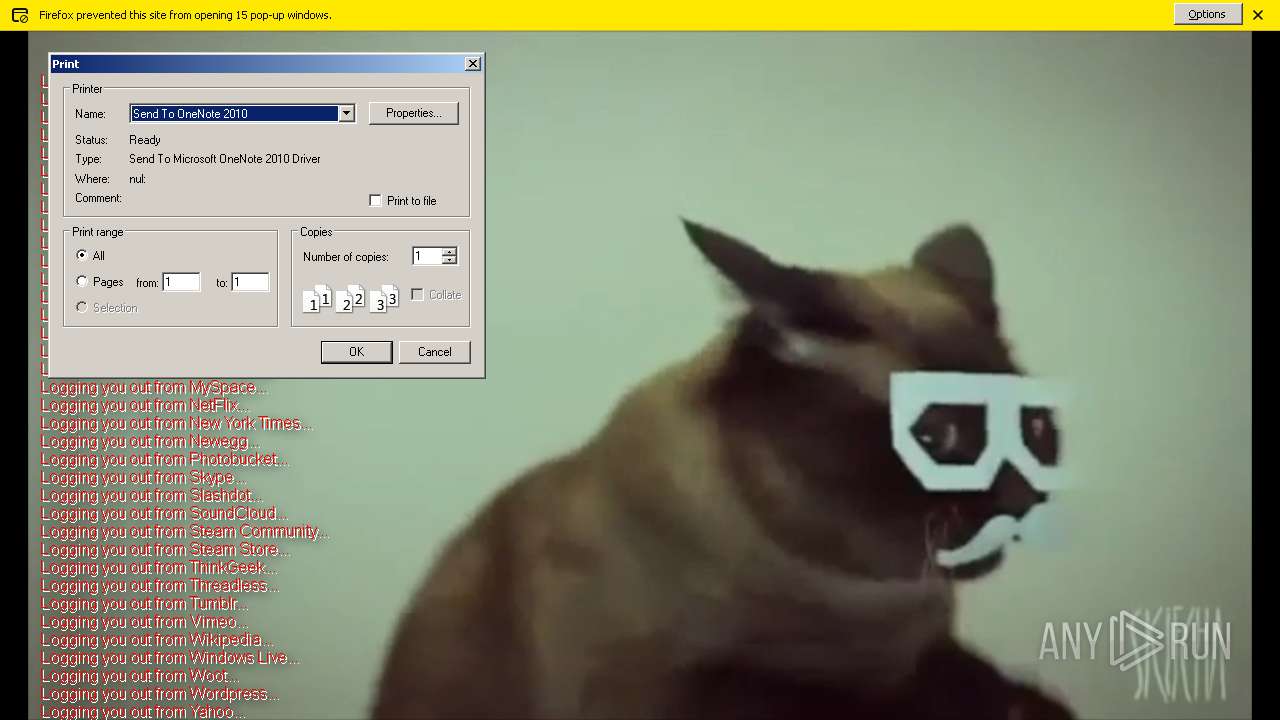Click 'Logging you out from Woot...' text
The width and height of the screenshot is (1280, 720).
tap(140, 675)
